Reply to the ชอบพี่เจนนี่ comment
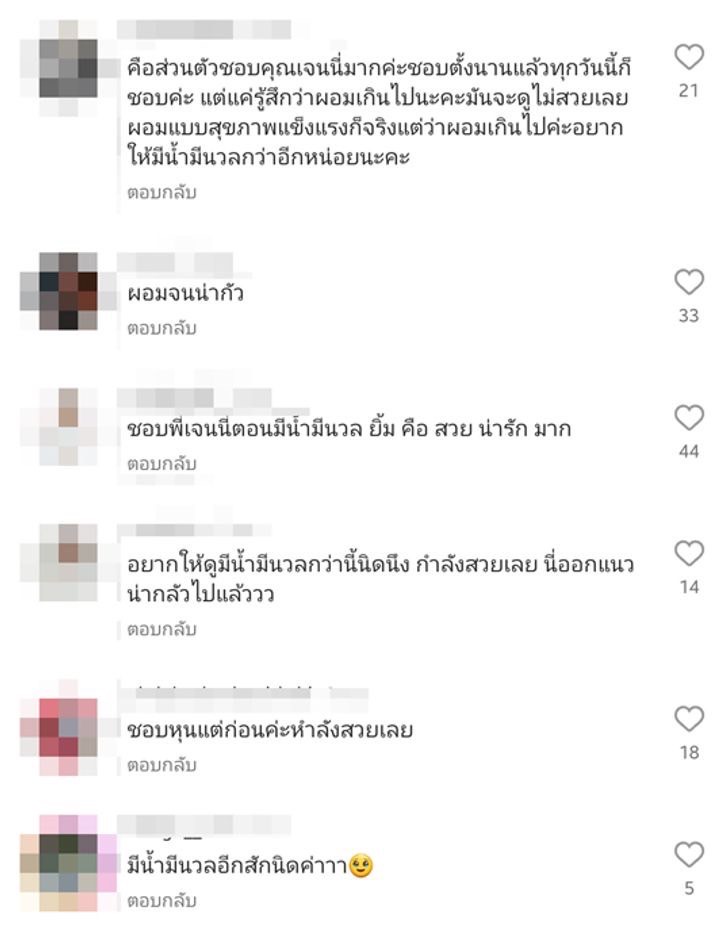This screenshot has width=728, height=947. click(161, 464)
